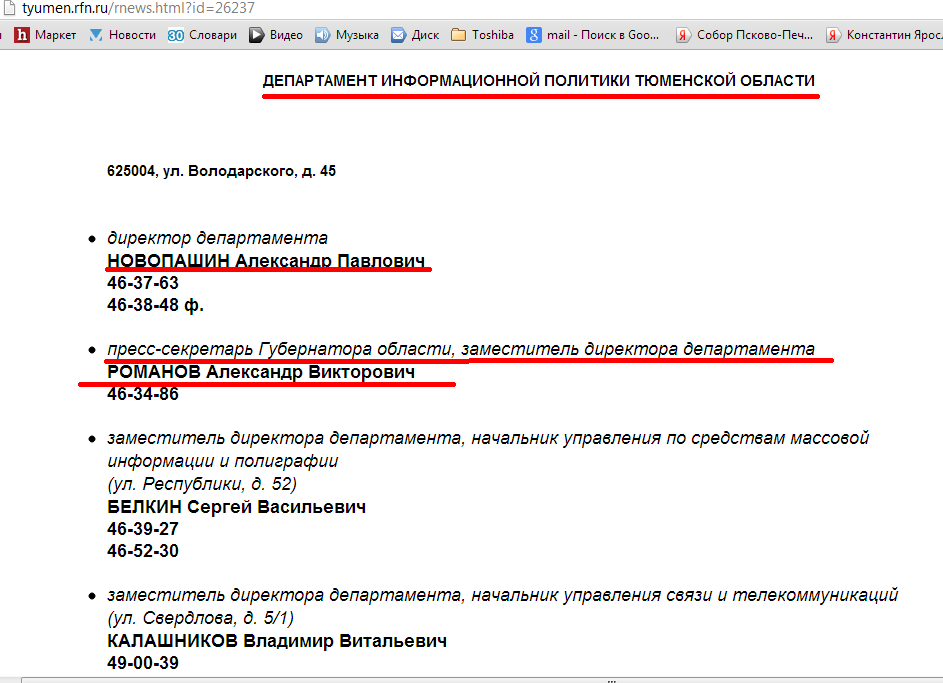Click the text пресс-секретарь Губернатора области
943x683 pixels.
280,349
